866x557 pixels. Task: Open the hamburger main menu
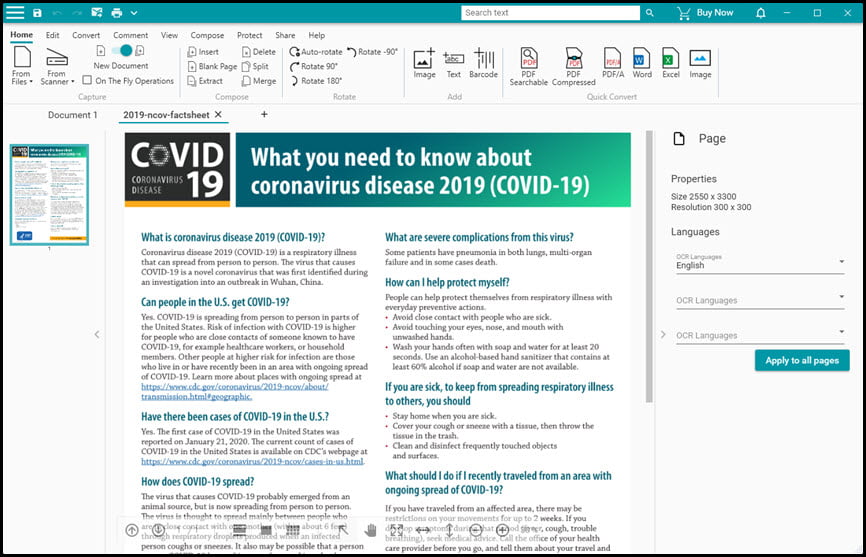pos(15,12)
